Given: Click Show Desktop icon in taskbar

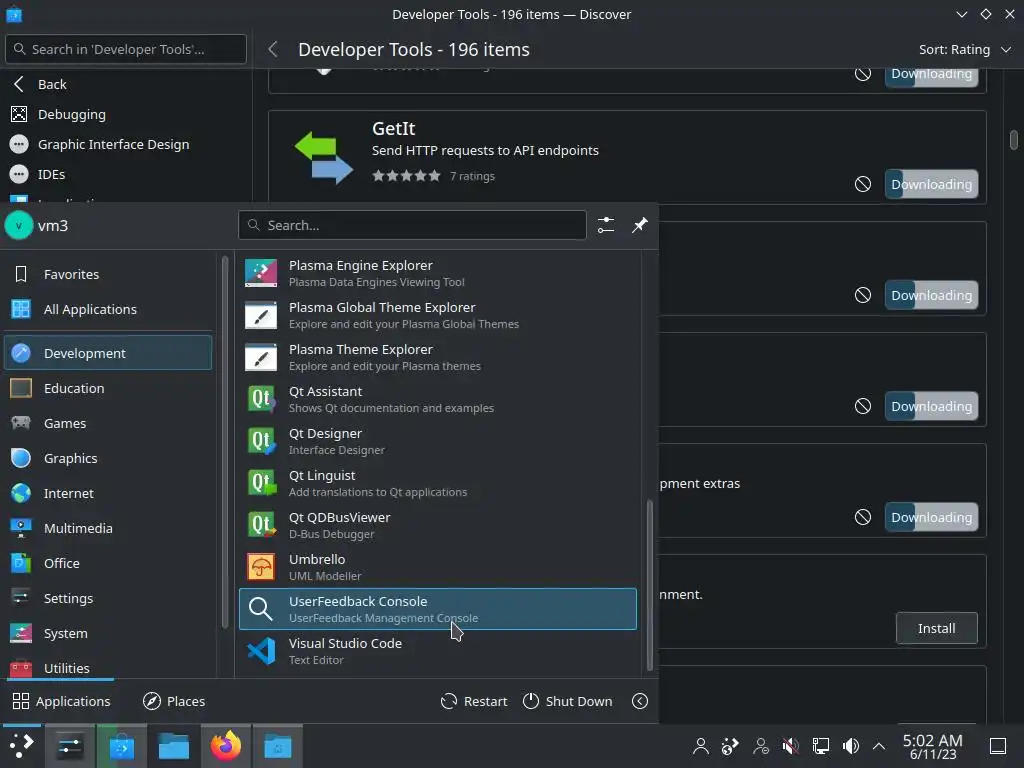Looking at the screenshot, I should (x=998, y=746).
